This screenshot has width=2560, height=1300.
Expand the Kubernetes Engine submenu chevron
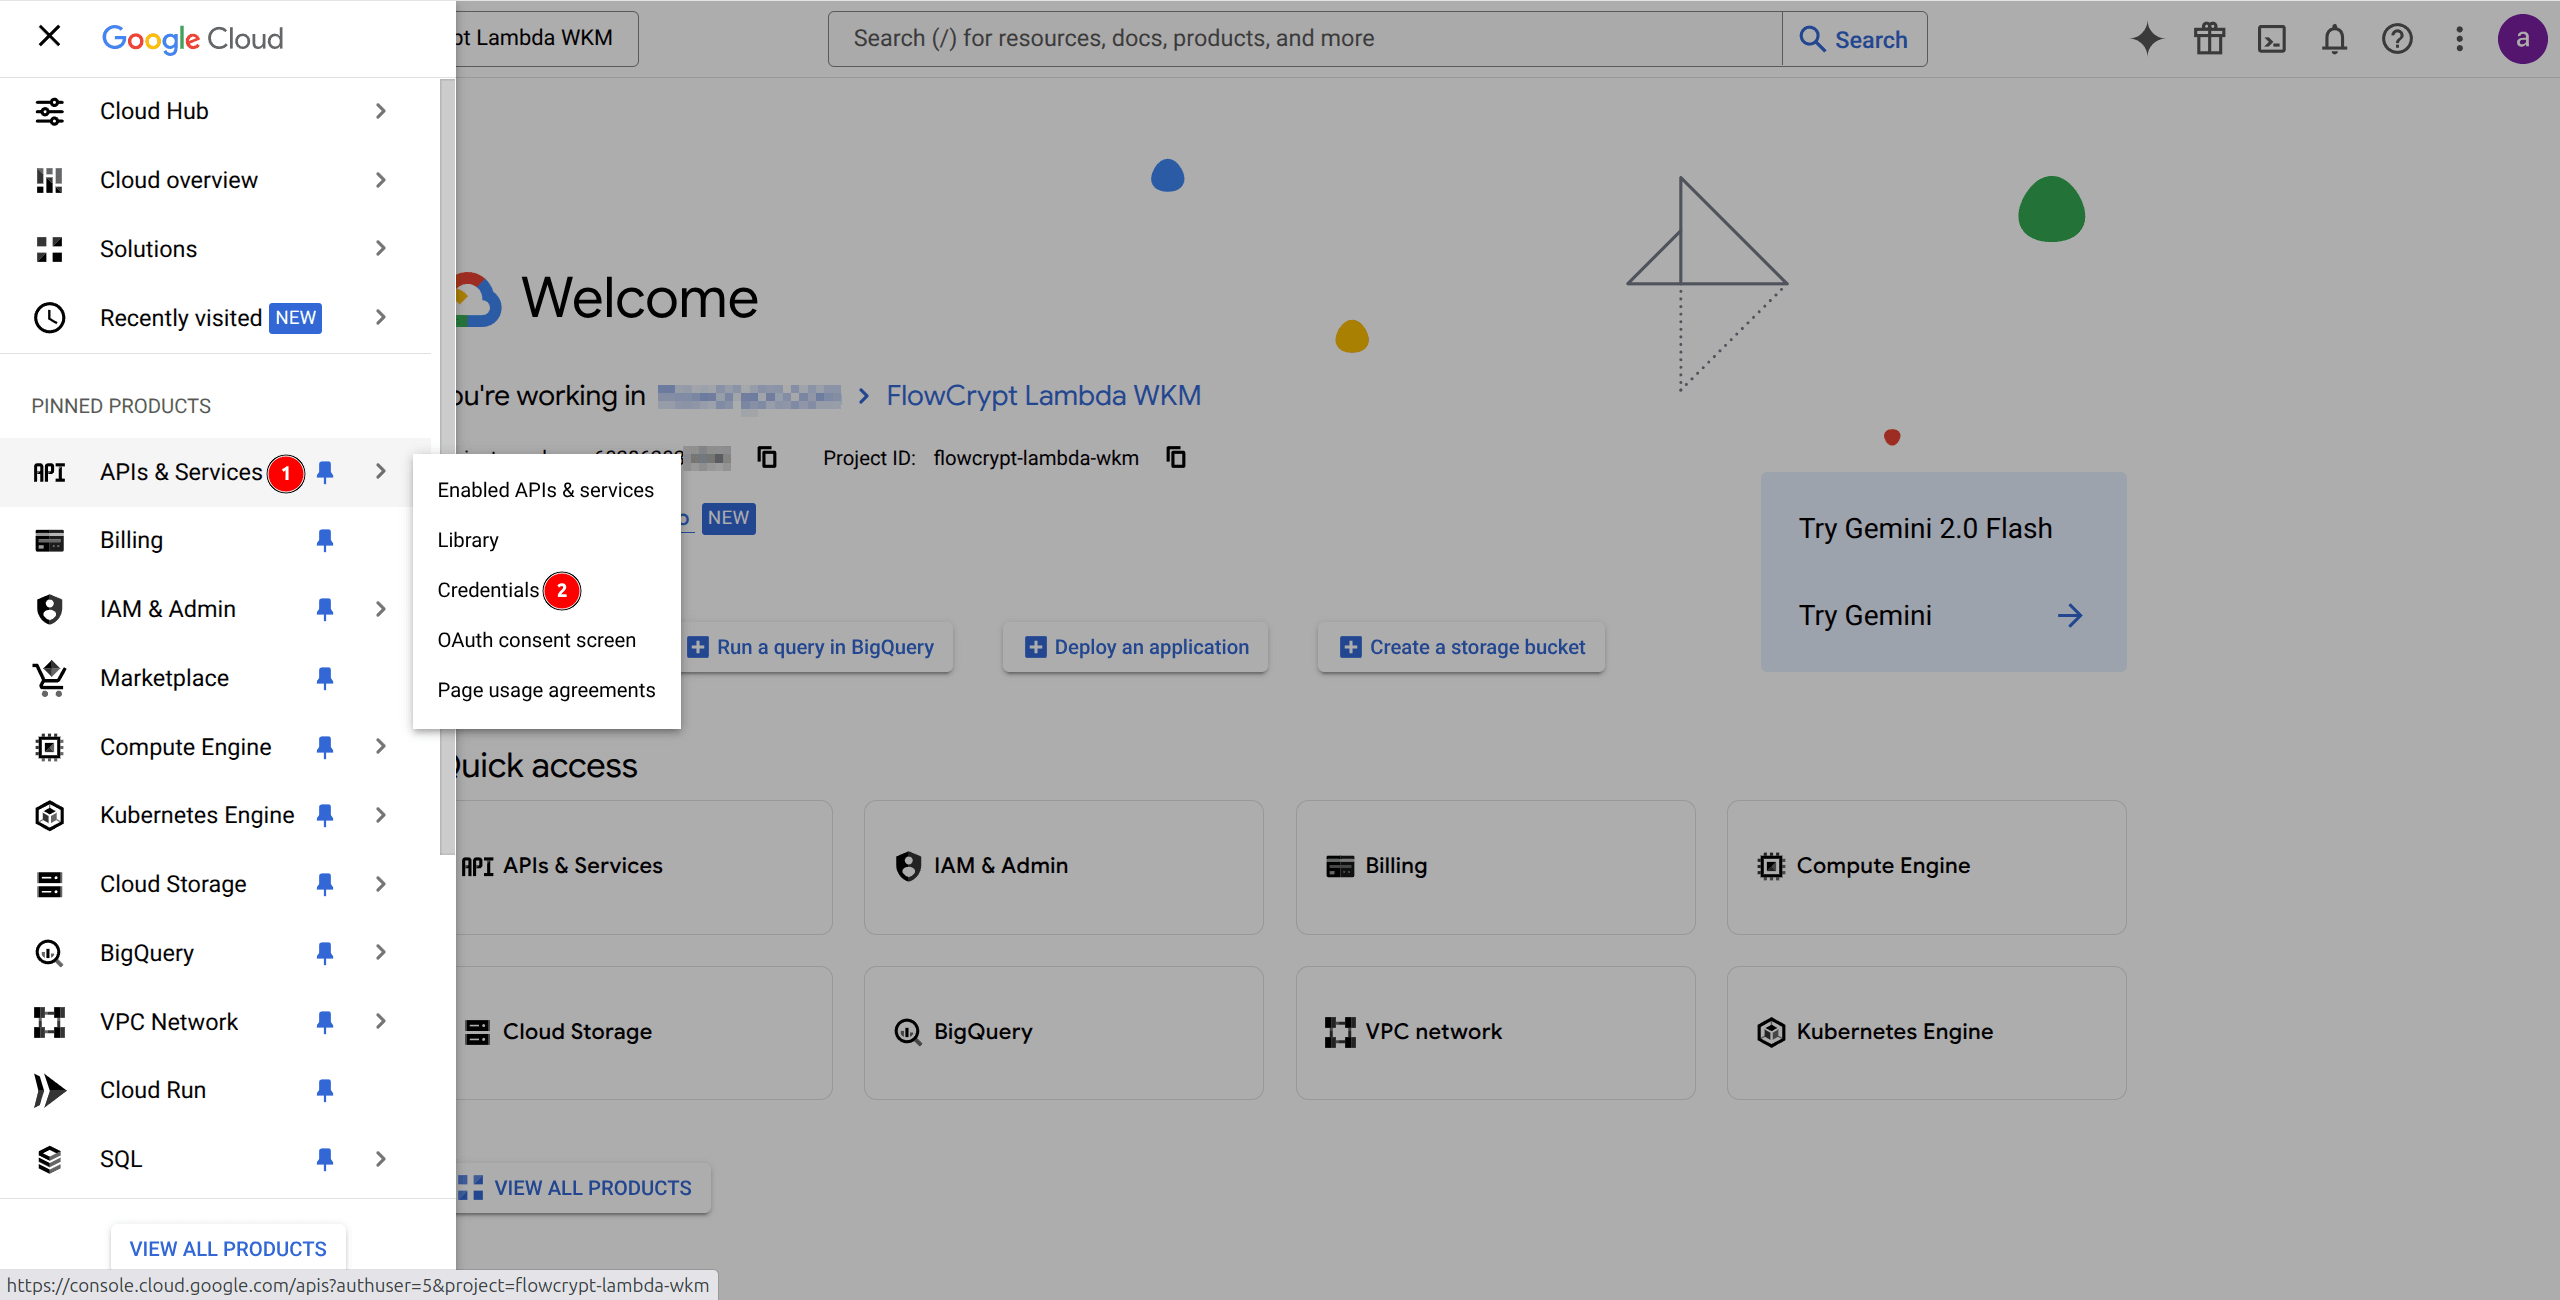(380, 816)
